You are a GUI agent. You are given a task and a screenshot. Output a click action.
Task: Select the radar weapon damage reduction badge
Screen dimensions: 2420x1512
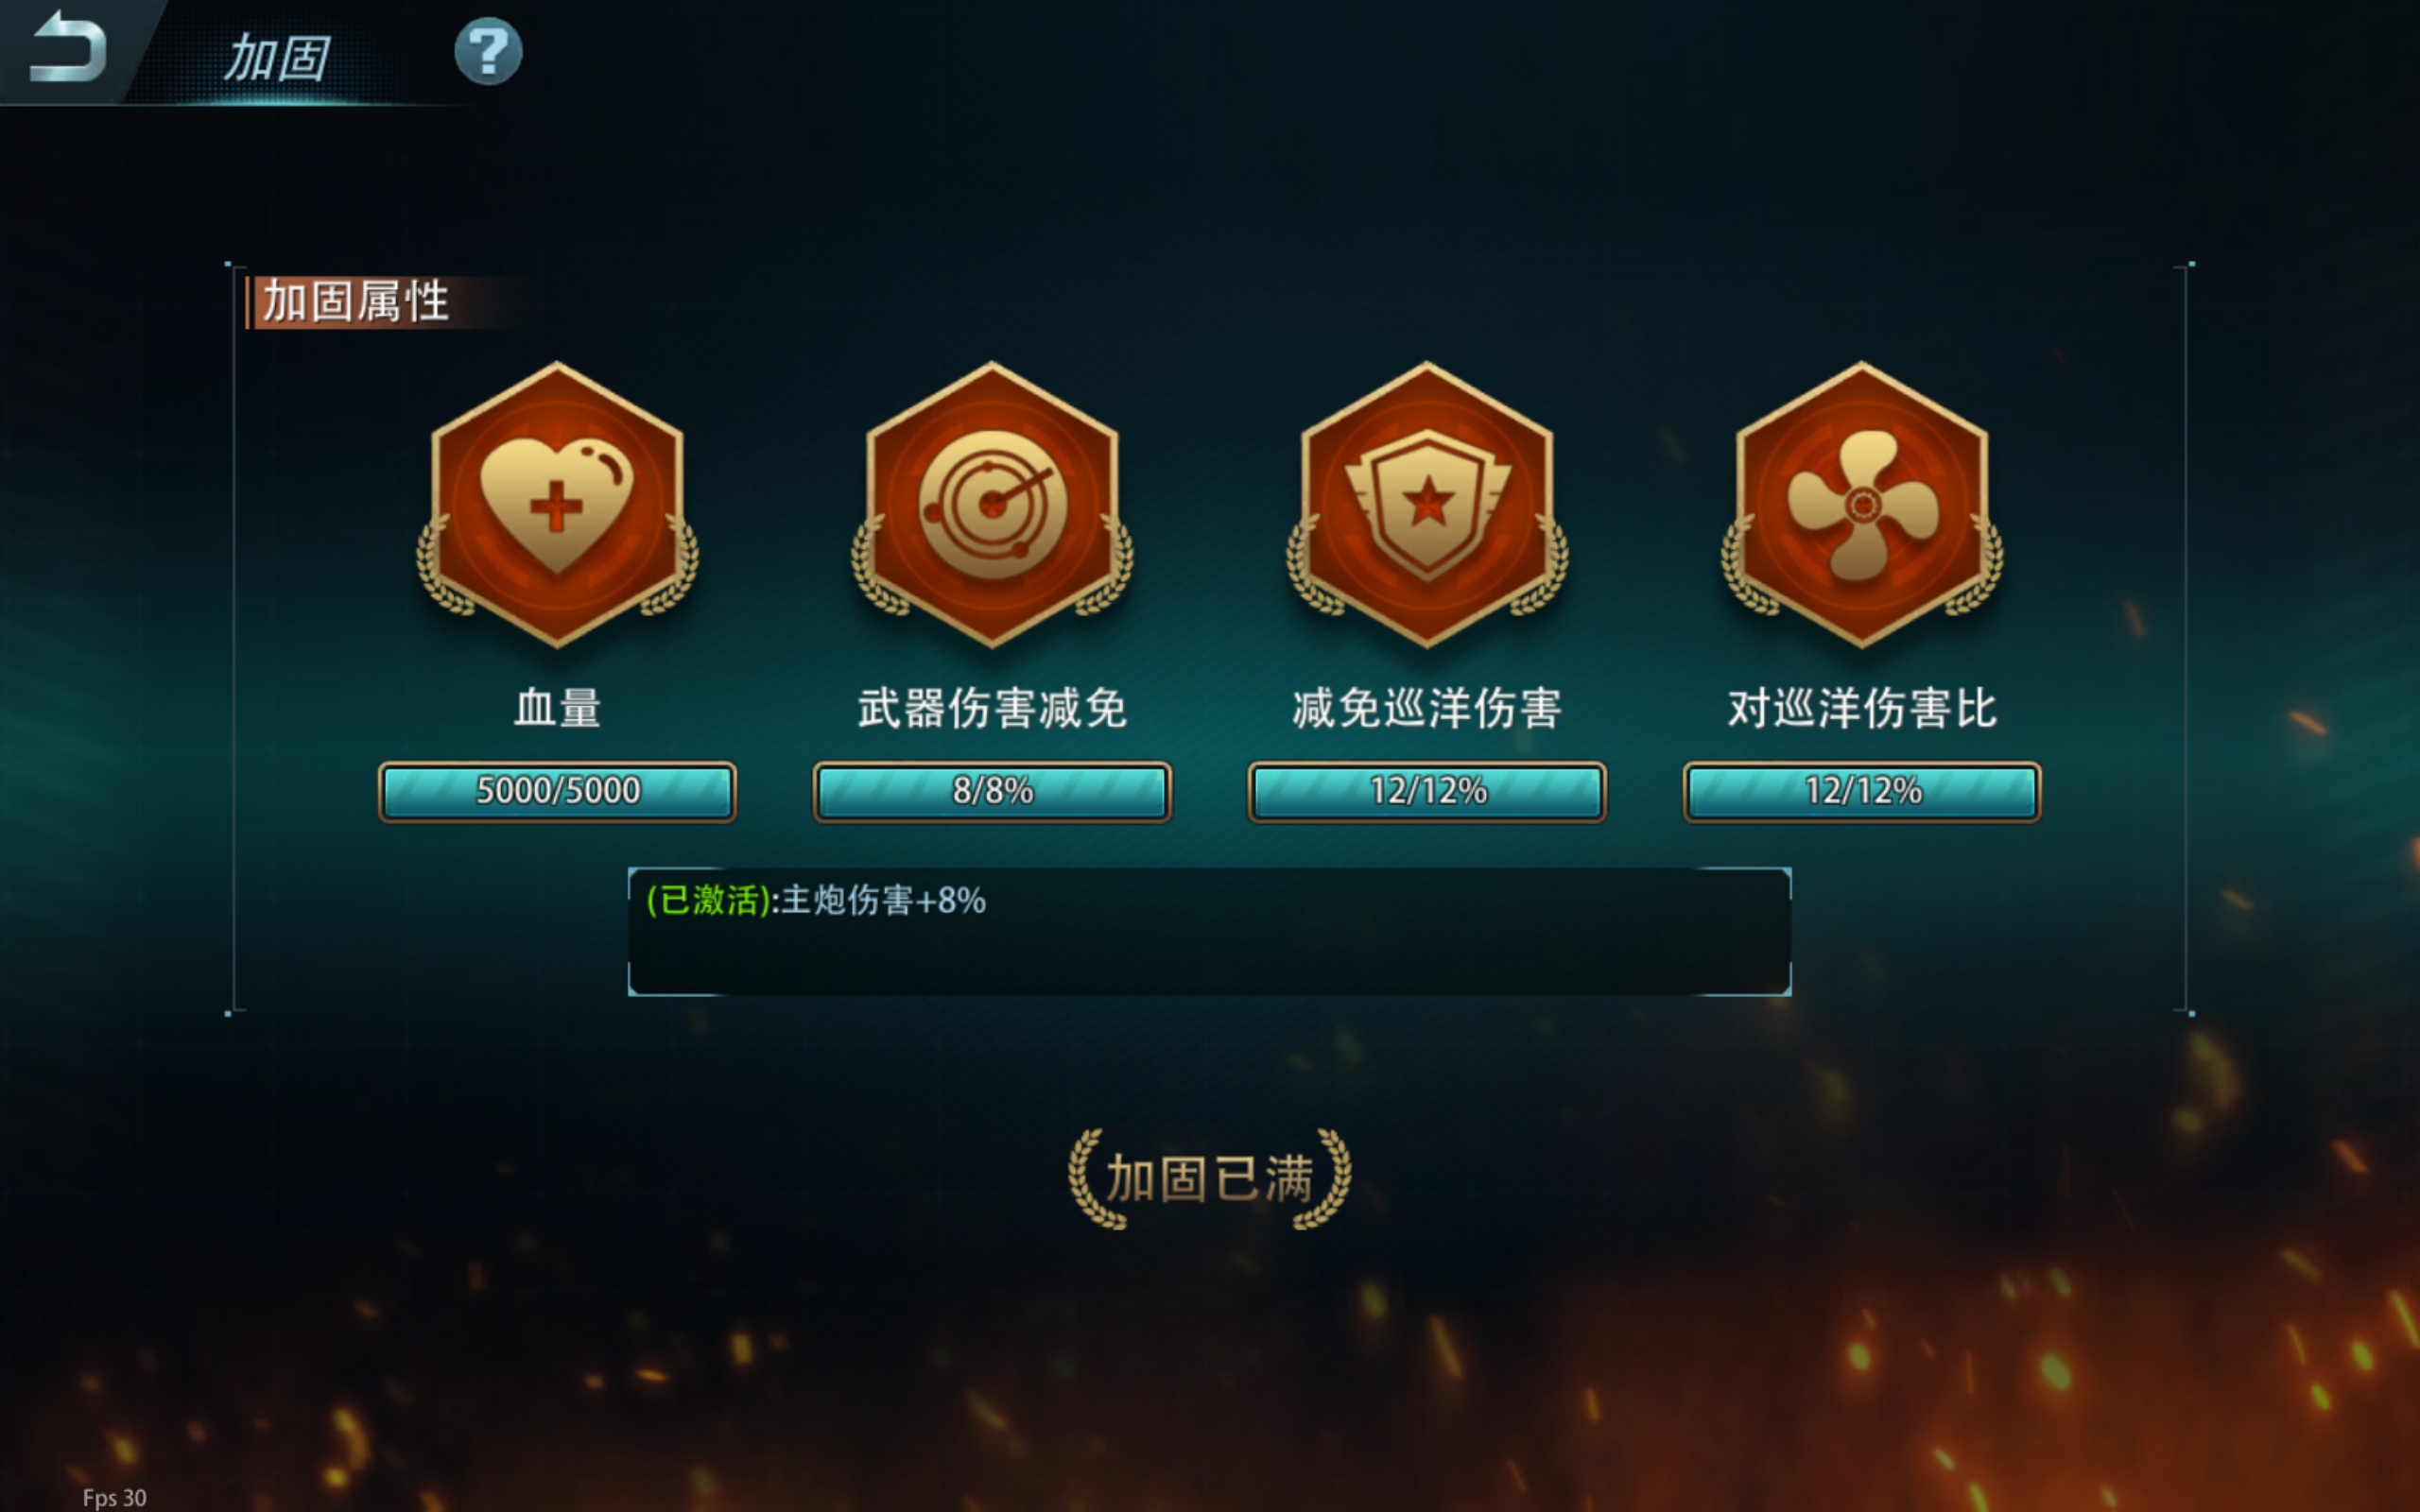pyautogui.click(x=992, y=505)
